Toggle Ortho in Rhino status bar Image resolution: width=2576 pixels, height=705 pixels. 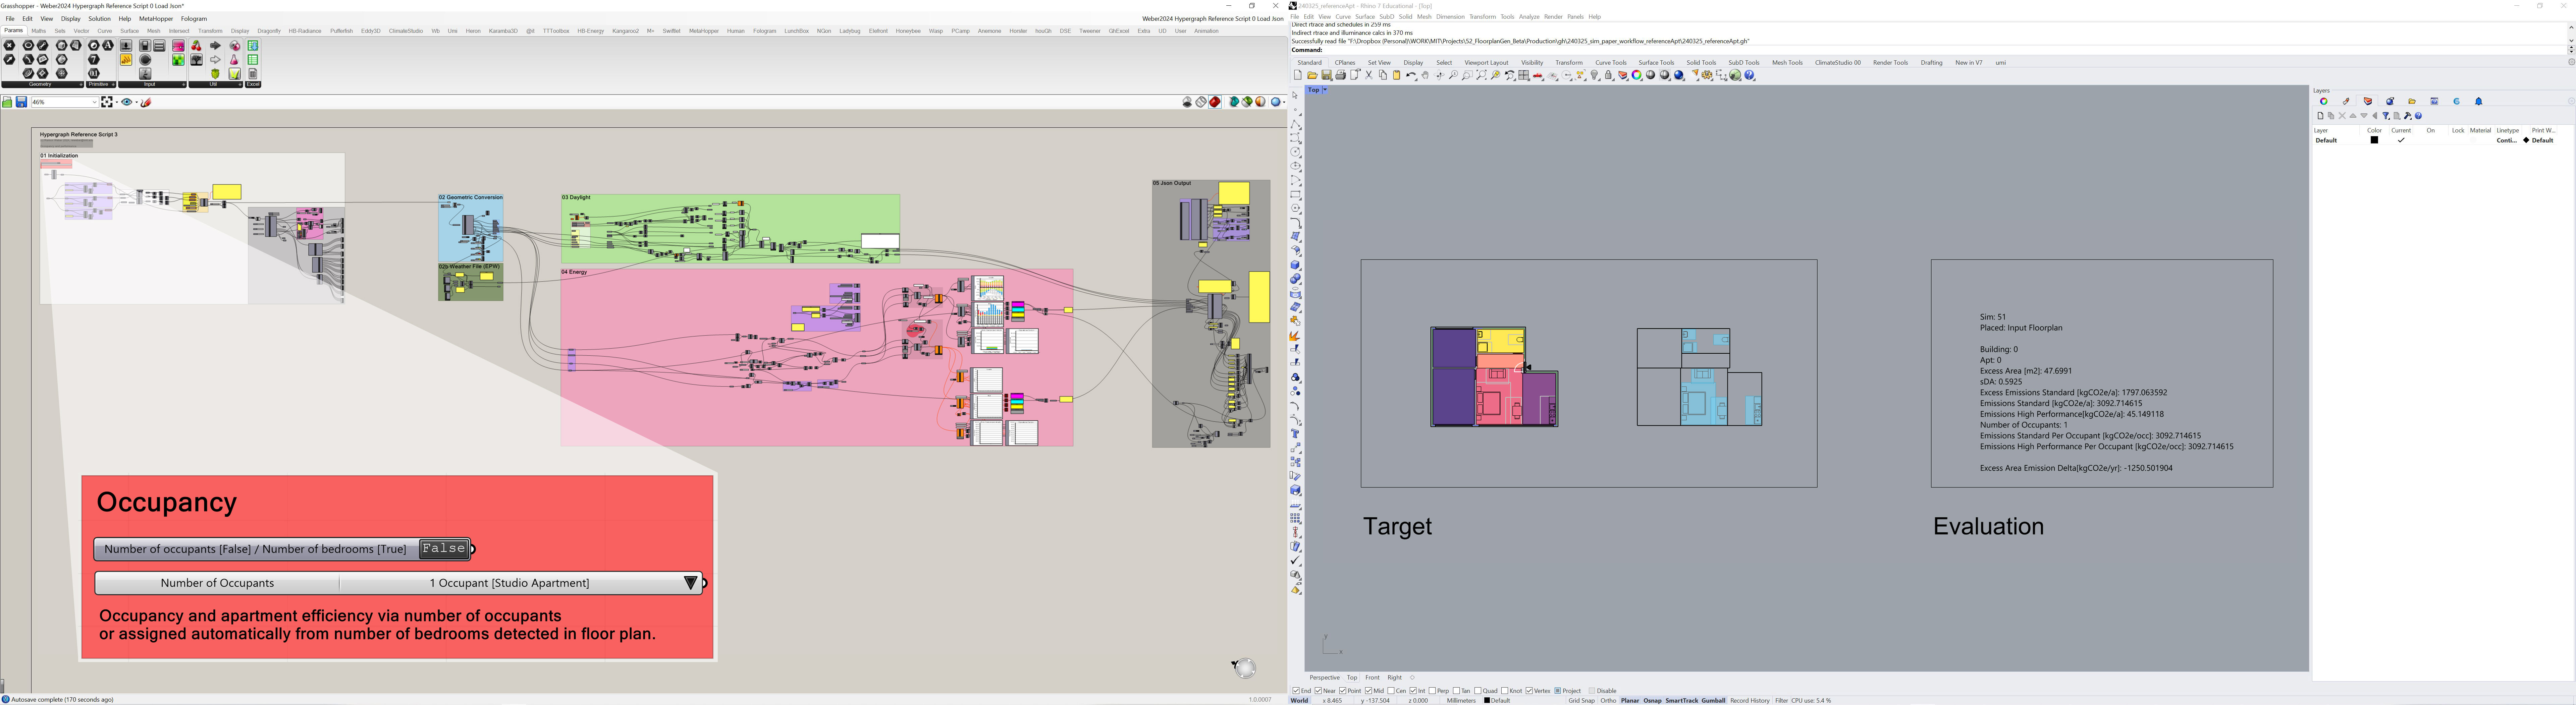(x=1608, y=701)
